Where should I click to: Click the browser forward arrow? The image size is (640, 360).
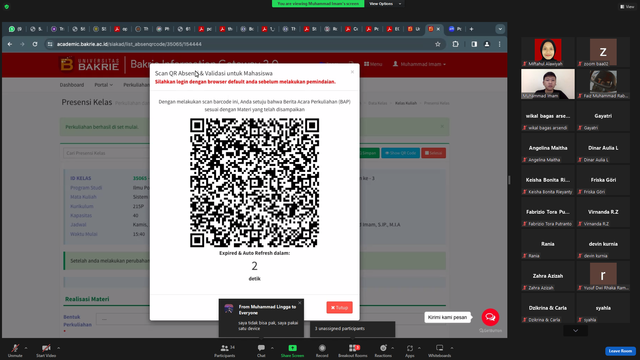pyautogui.click(x=22, y=44)
